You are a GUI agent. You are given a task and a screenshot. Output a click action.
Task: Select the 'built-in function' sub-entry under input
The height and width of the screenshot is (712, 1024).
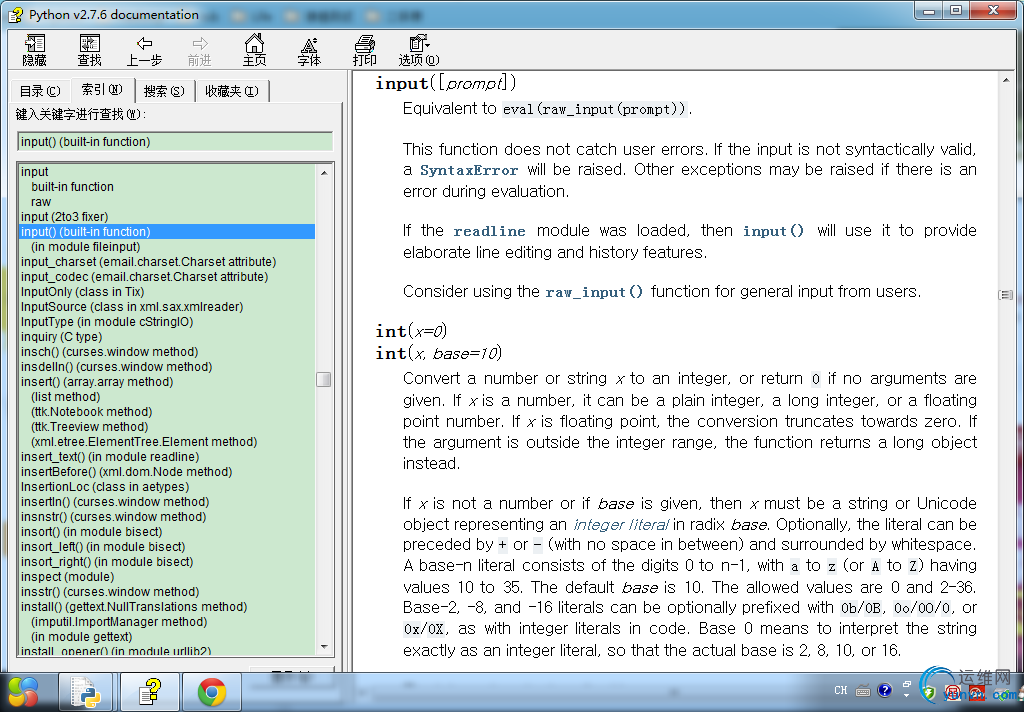click(72, 187)
